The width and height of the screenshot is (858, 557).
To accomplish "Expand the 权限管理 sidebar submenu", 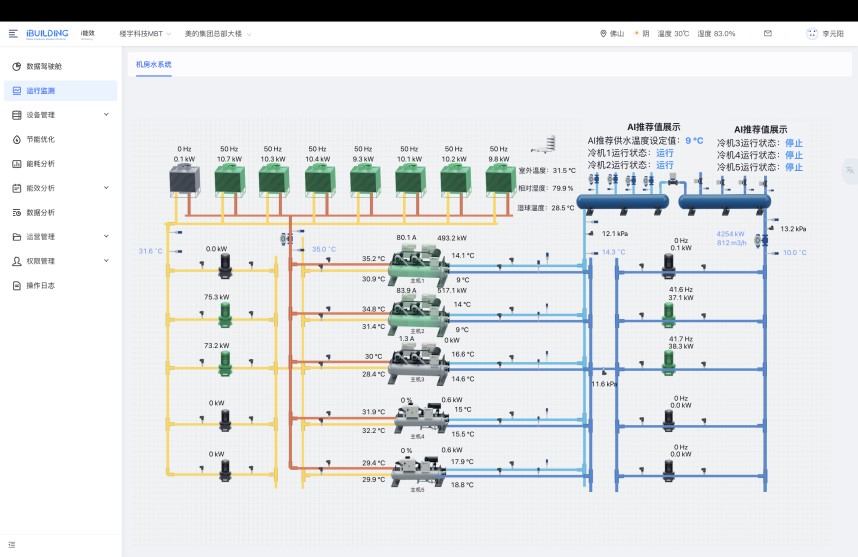I will [x=106, y=261].
